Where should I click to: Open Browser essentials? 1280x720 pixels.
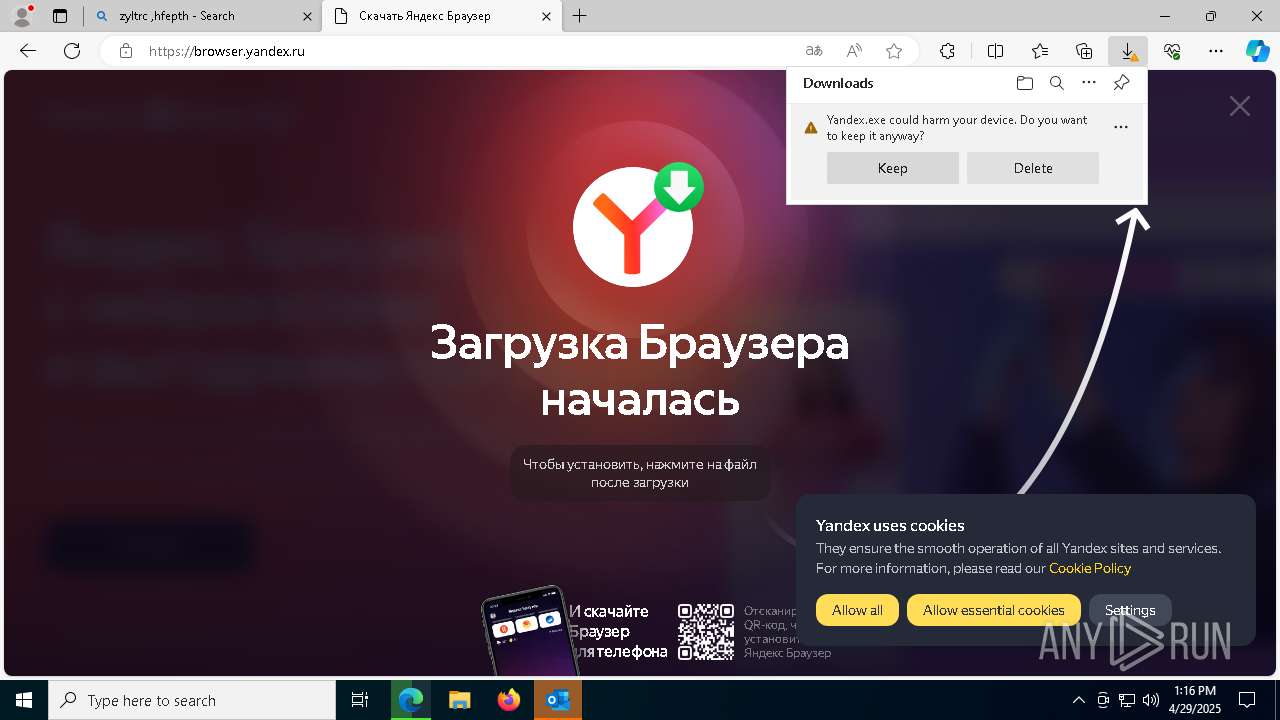click(x=1172, y=51)
